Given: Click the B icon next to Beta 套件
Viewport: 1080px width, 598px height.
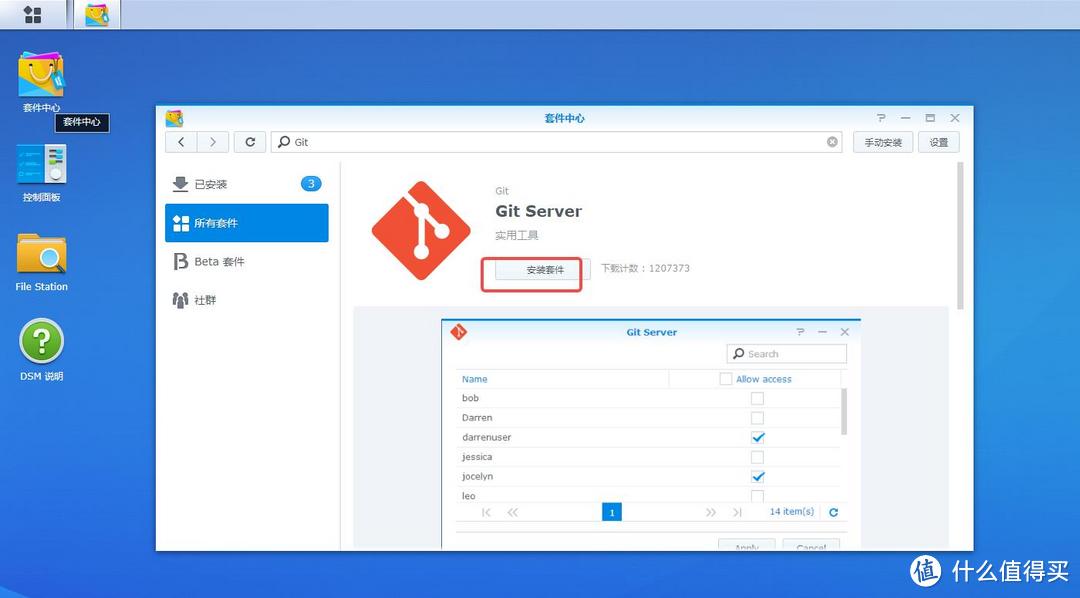Looking at the screenshot, I should (x=180, y=262).
